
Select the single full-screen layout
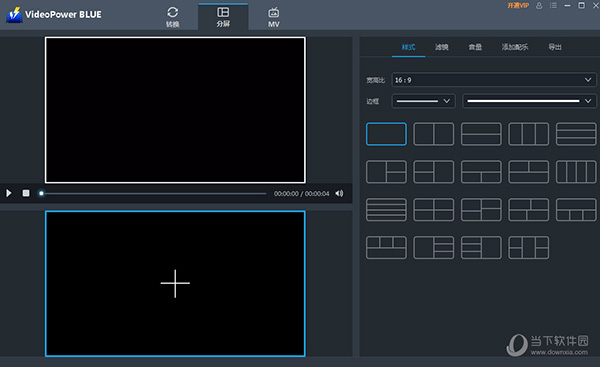pos(386,134)
